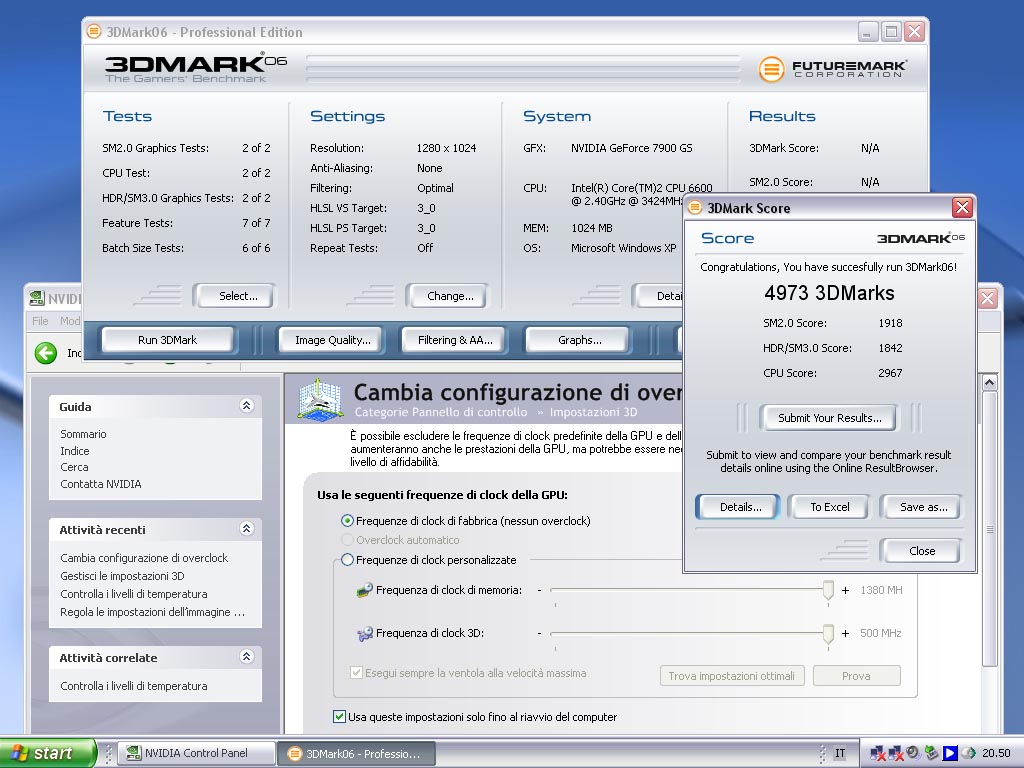Viewport: 1024px width, 768px height.
Task: Click the memory clock frequency slider handle
Action: [x=828, y=590]
